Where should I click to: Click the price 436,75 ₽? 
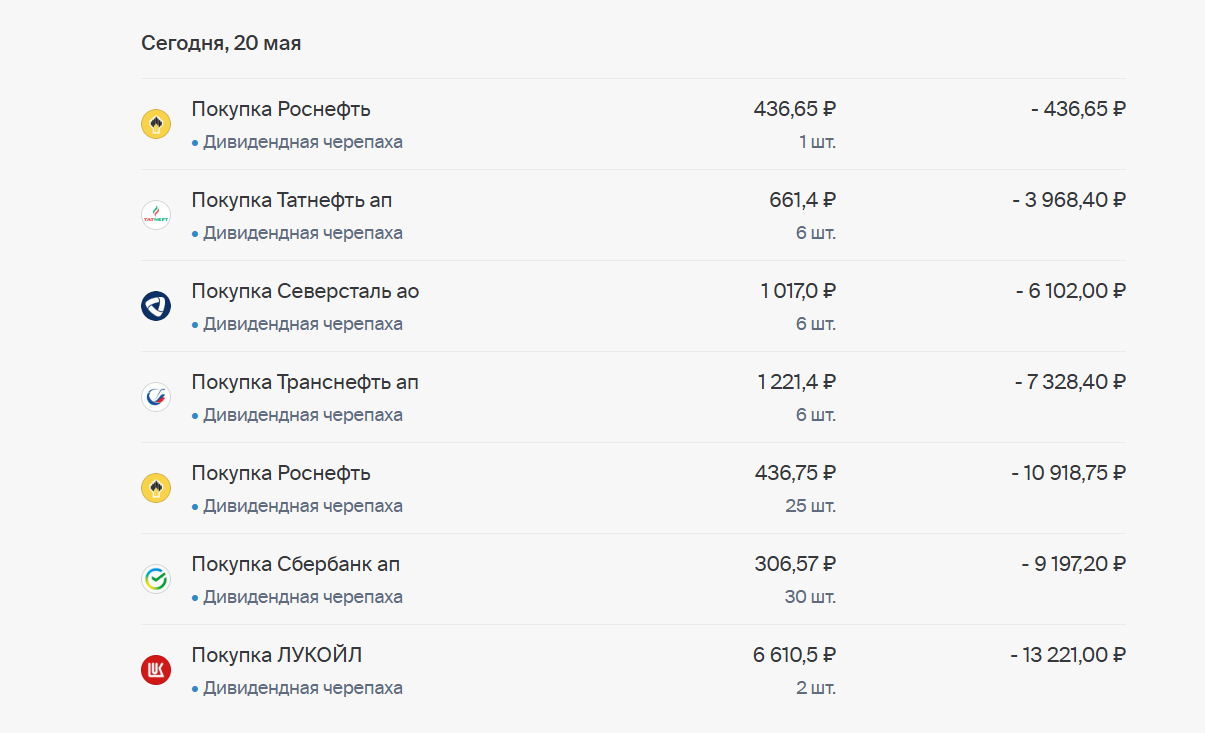795,473
